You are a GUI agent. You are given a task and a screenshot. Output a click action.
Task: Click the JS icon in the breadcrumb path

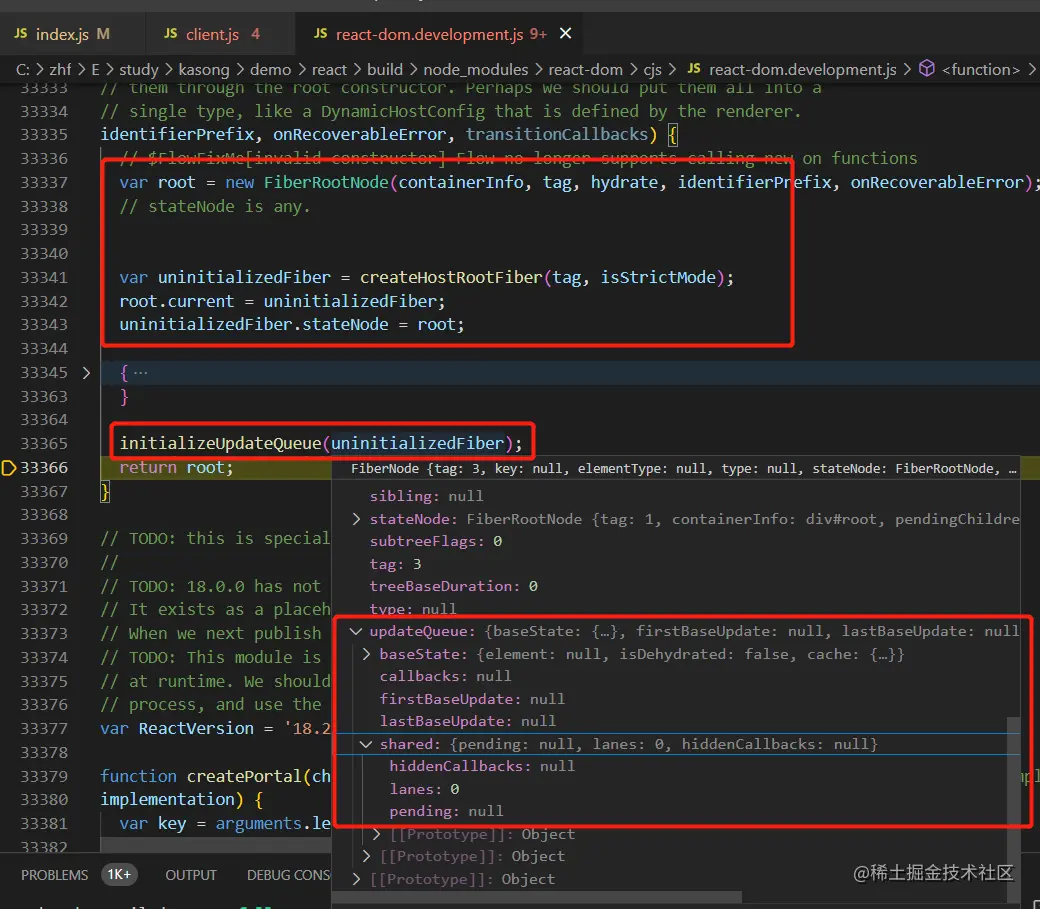click(694, 68)
